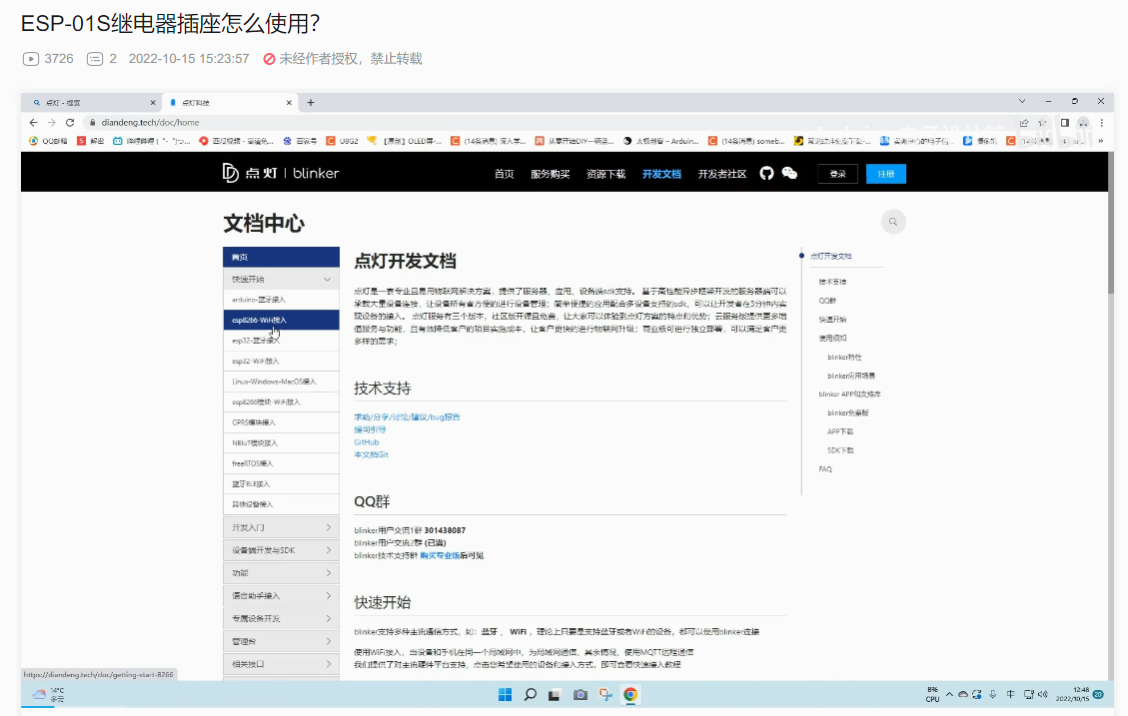Screen dimensions: 1128x716
Task: Jump to SDK下载 in right outline
Action: pos(840,450)
